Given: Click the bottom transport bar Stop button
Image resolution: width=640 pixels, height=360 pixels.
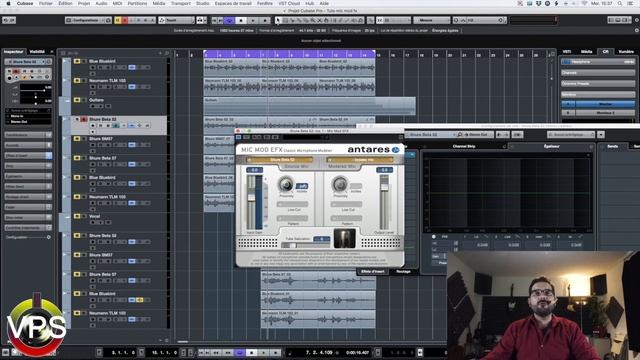Looking at the screenshot, I should click(x=252, y=352).
